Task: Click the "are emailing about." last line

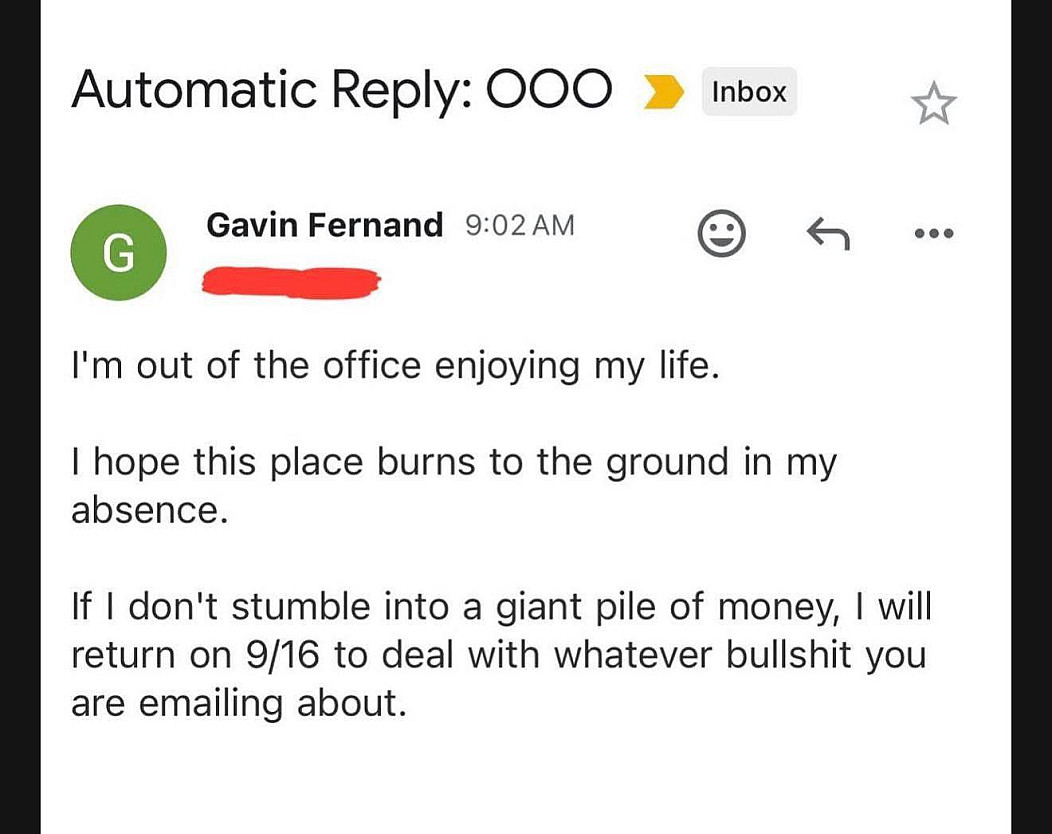Action: coord(239,703)
